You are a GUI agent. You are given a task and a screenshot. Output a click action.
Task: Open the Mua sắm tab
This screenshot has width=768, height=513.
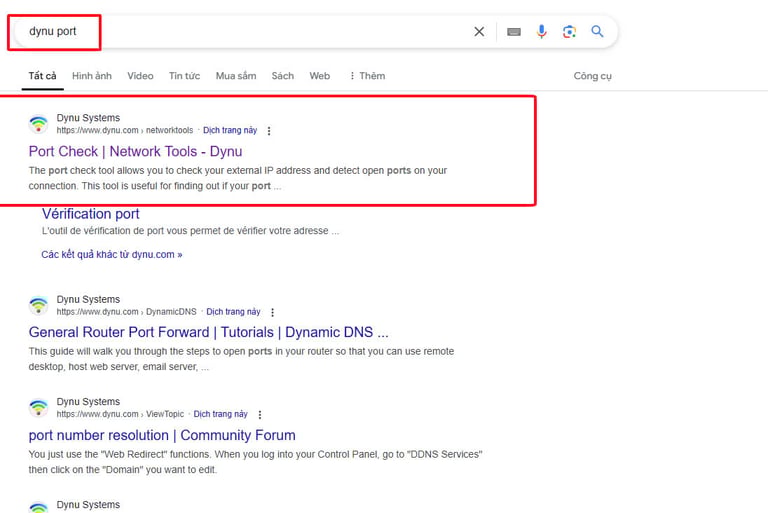pos(236,76)
